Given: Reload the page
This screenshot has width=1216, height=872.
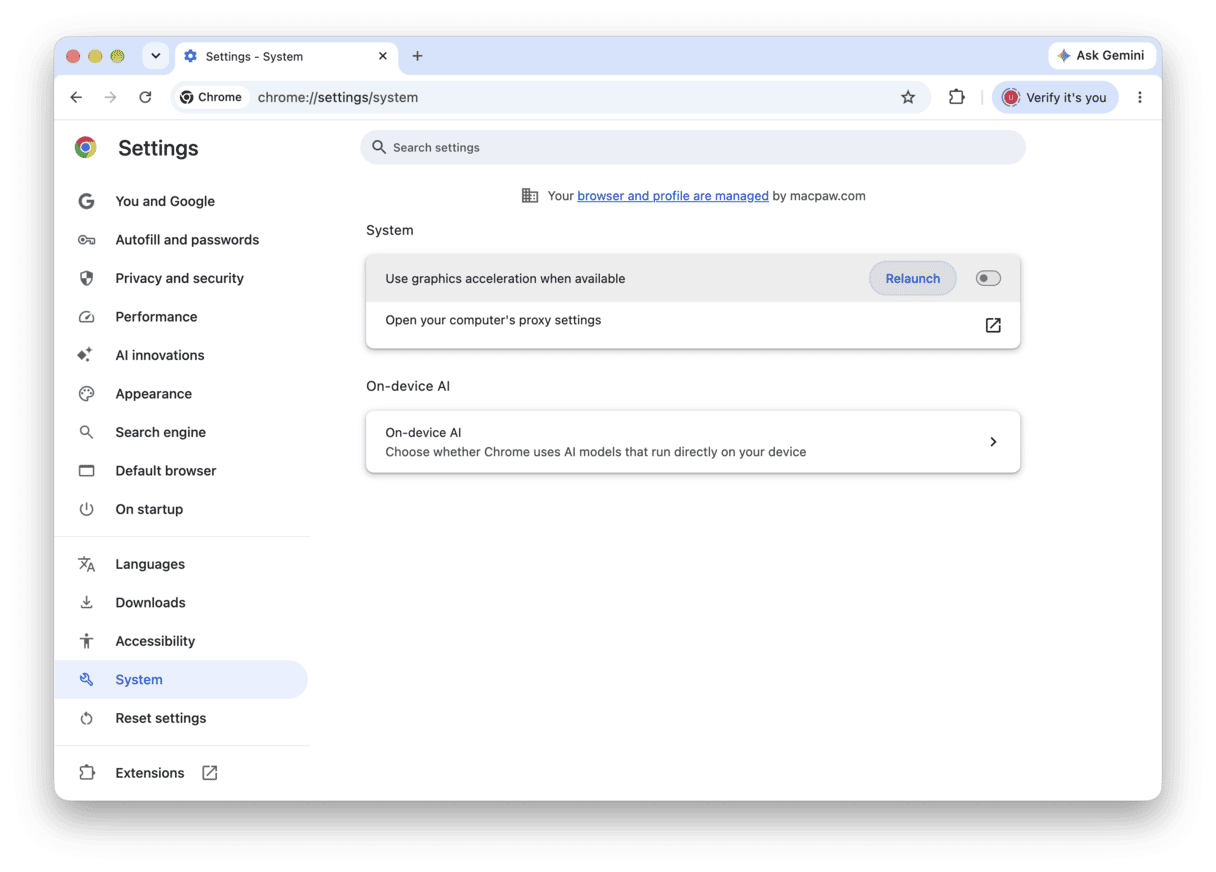Looking at the screenshot, I should [x=145, y=97].
